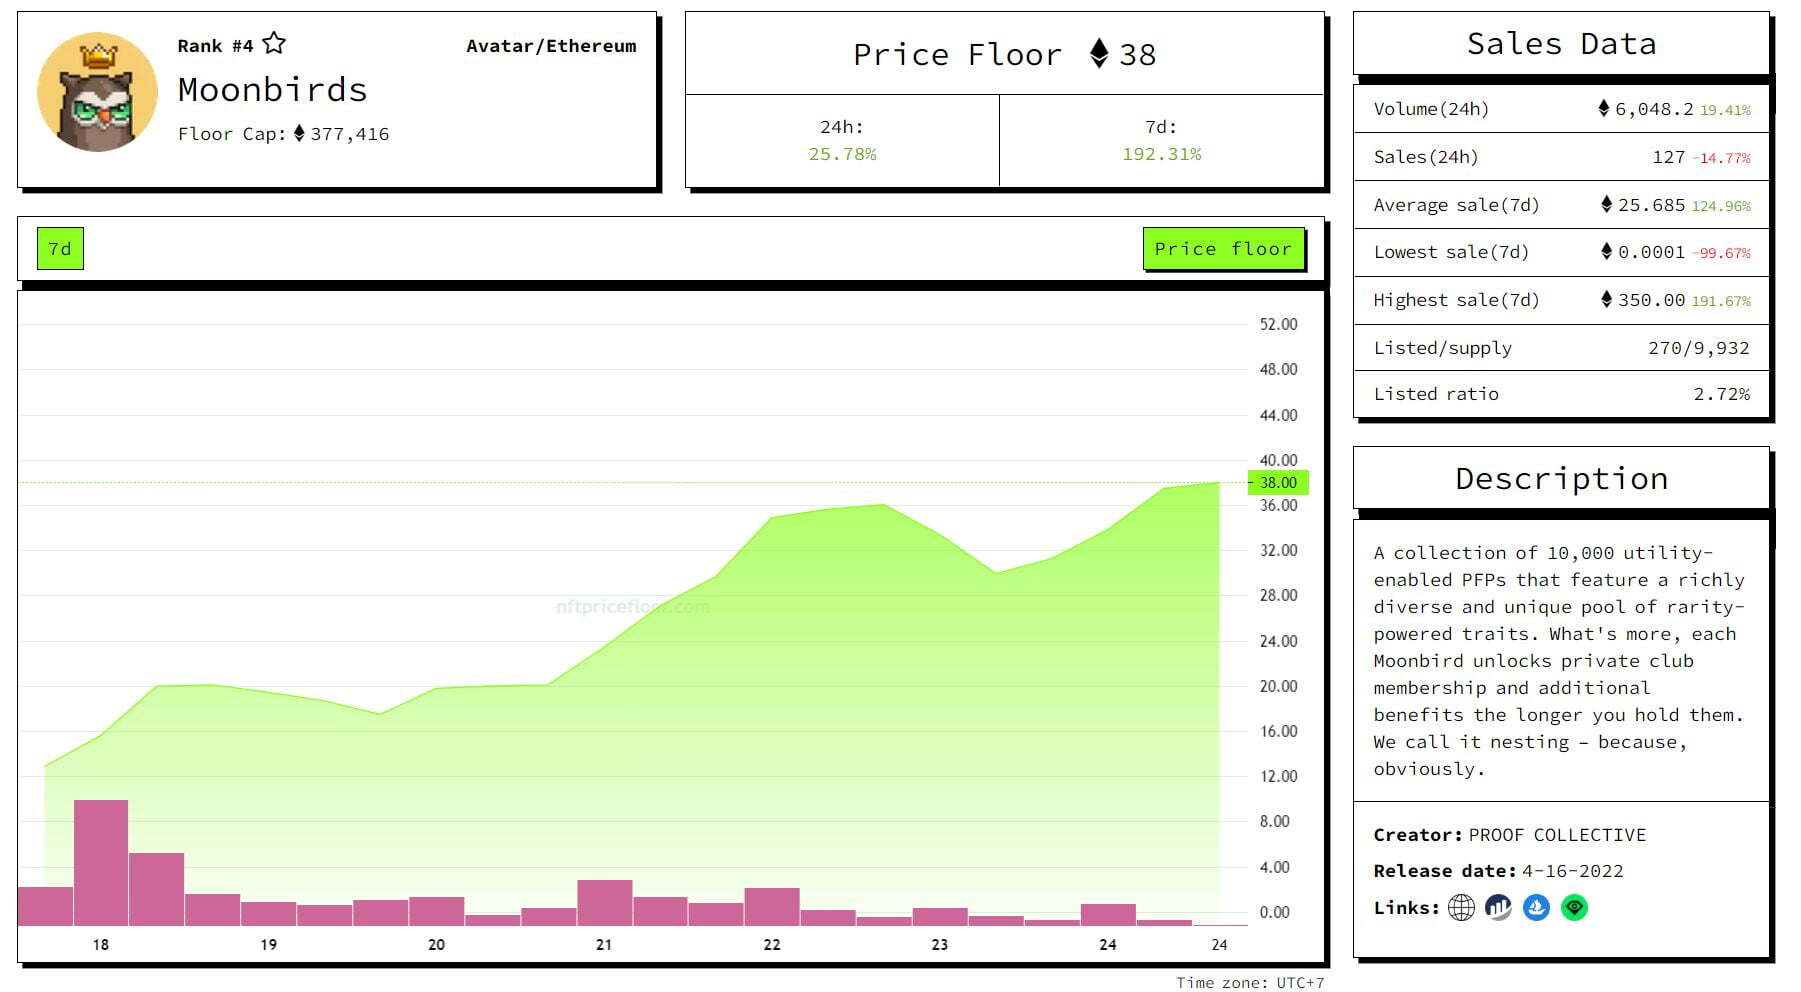The image size is (1801, 992).
Task: Click the 7d change 192.31% value
Action: click(1161, 154)
